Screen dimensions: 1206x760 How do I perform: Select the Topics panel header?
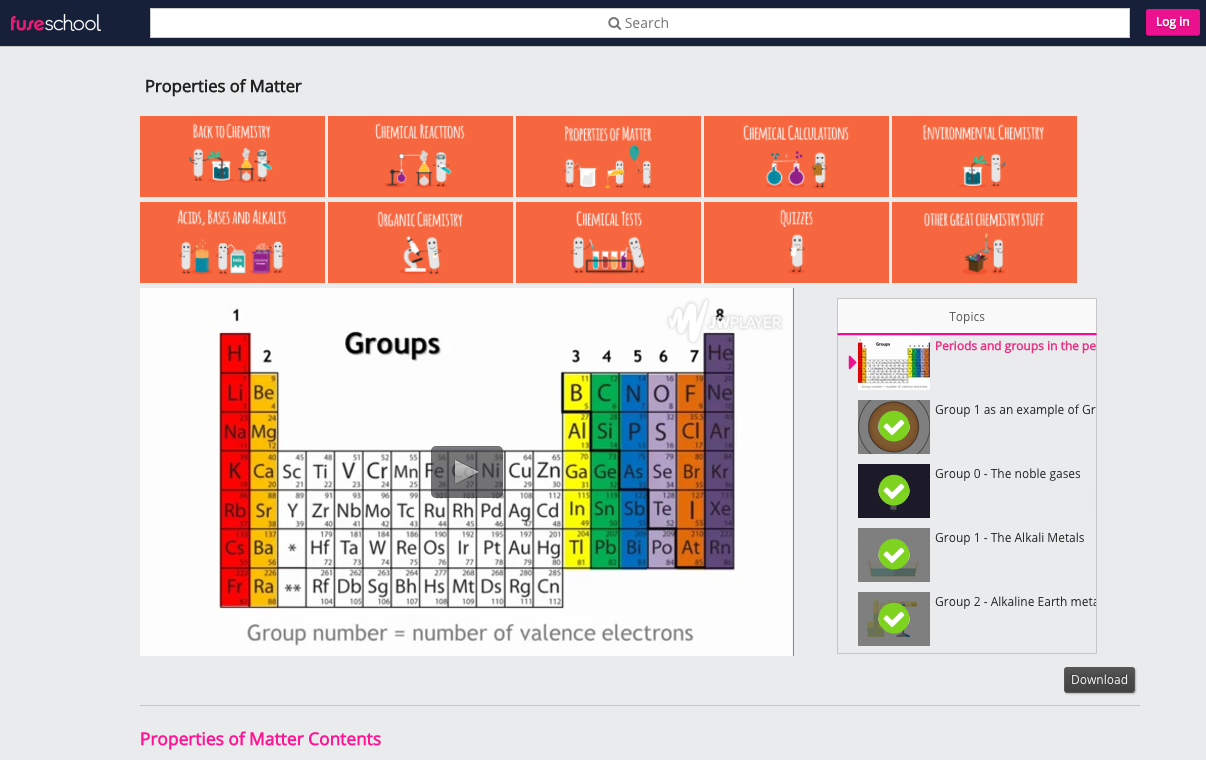coord(966,316)
